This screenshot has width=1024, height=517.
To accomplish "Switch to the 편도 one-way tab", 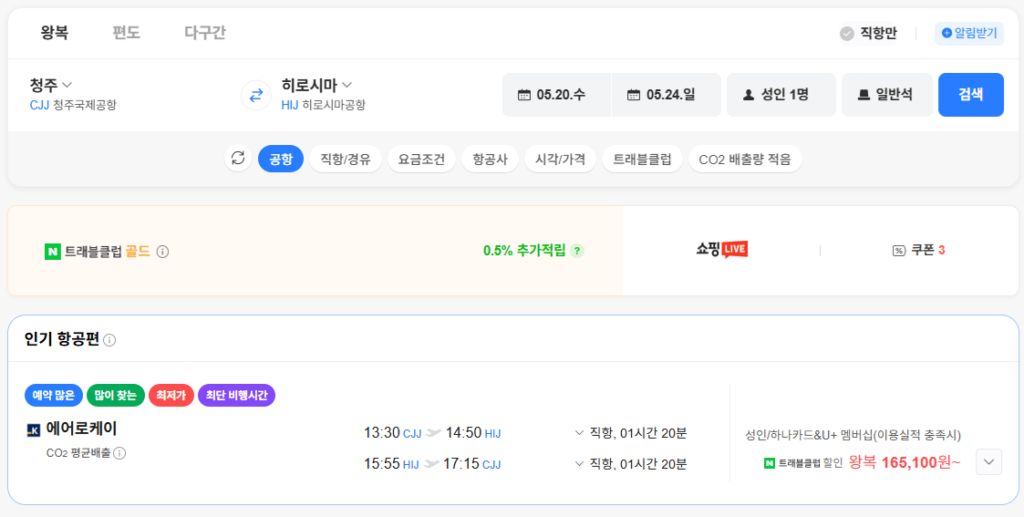I will [126, 33].
